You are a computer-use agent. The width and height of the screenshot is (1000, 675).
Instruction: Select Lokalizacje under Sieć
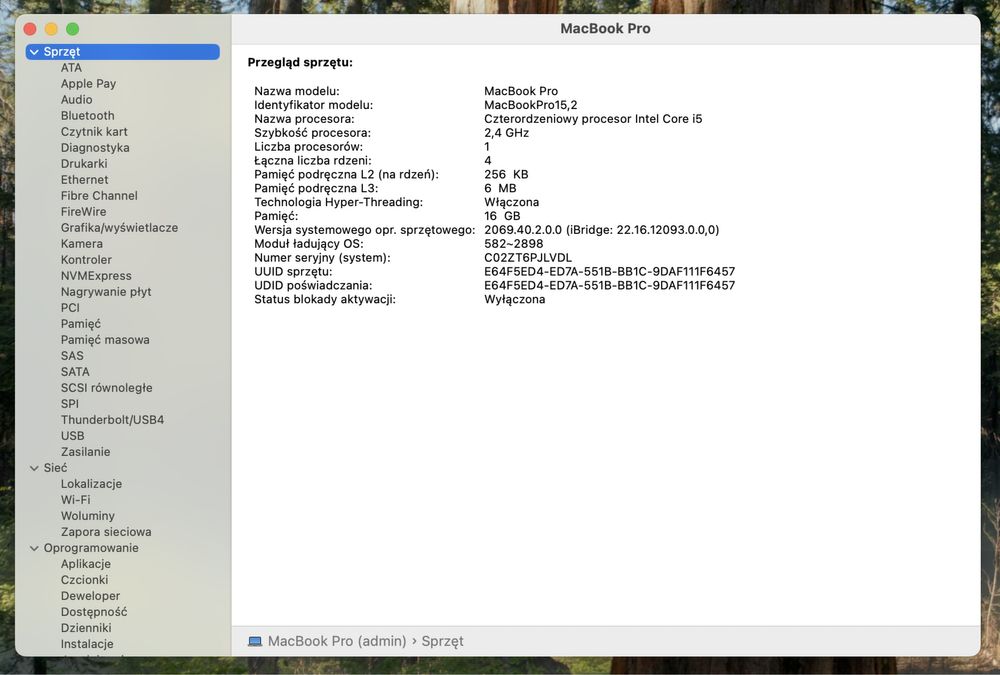(91, 484)
